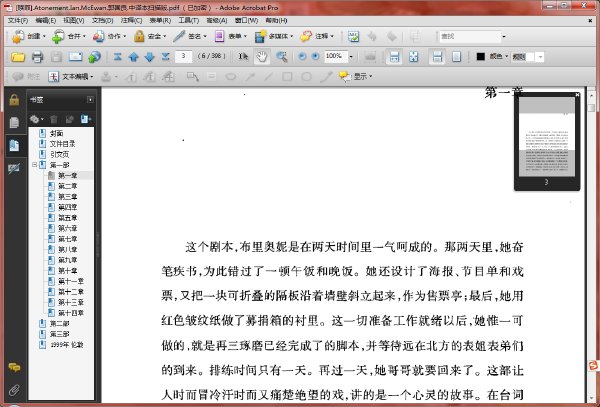Open the Signatures panel icon in sidebar

(x=15, y=168)
